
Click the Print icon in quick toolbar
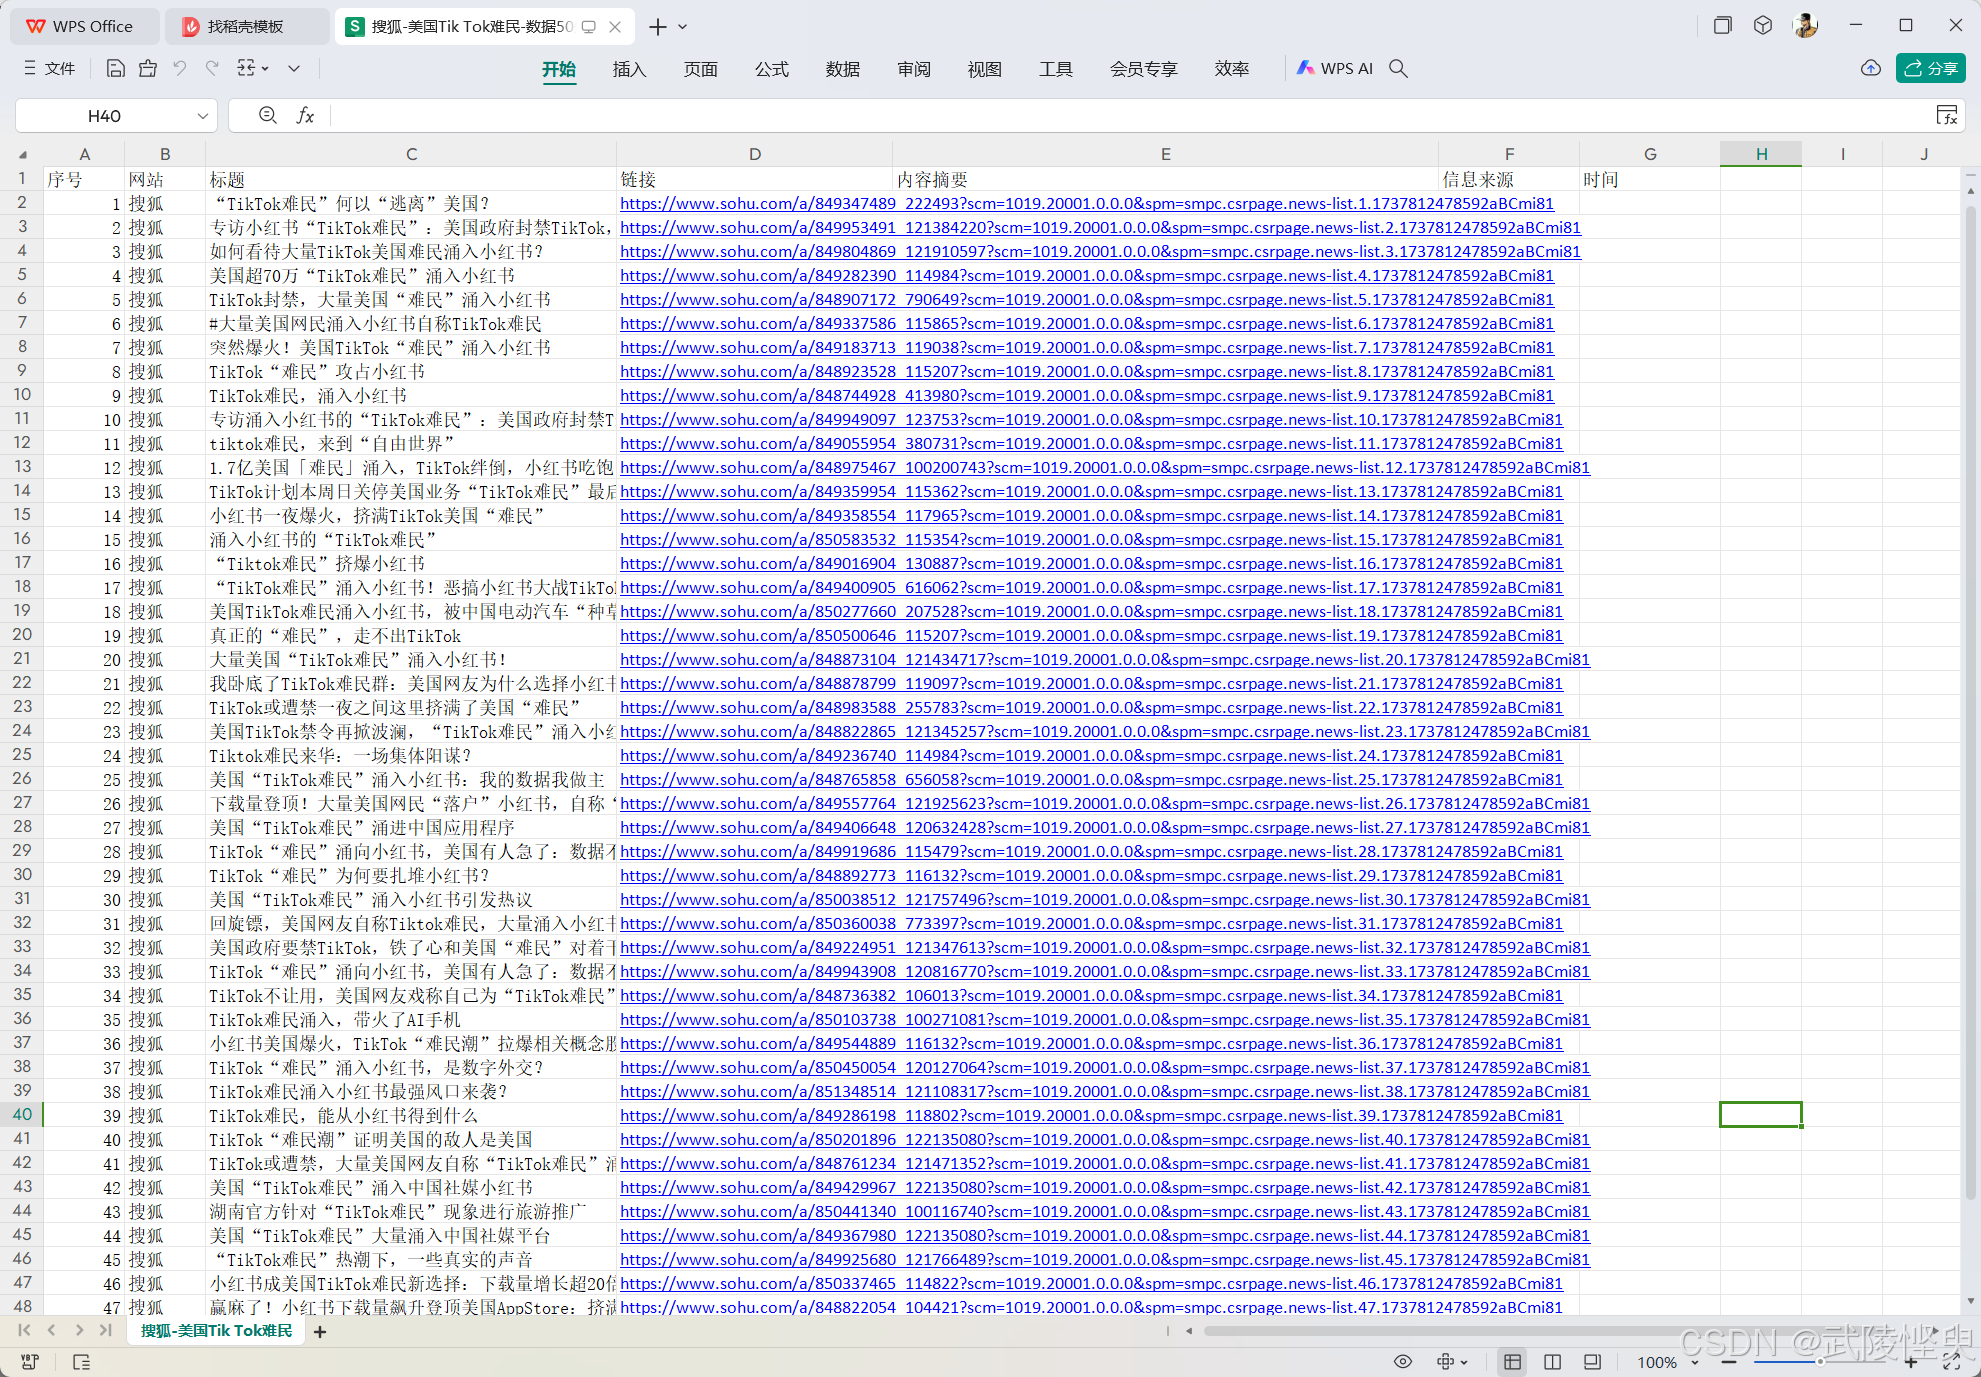click(x=148, y=68)
